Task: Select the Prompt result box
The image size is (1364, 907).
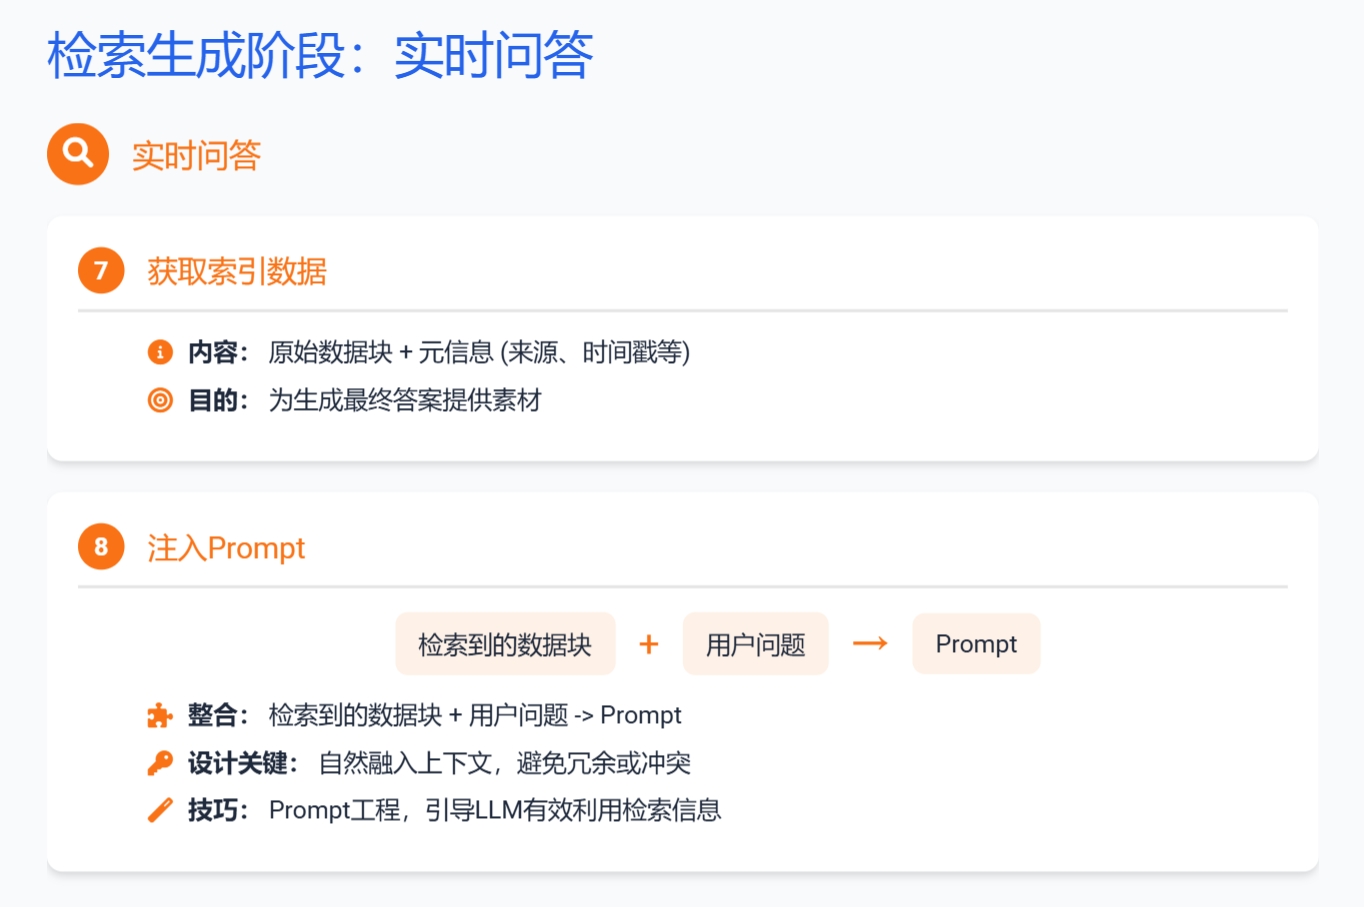Action: (976, 644)
